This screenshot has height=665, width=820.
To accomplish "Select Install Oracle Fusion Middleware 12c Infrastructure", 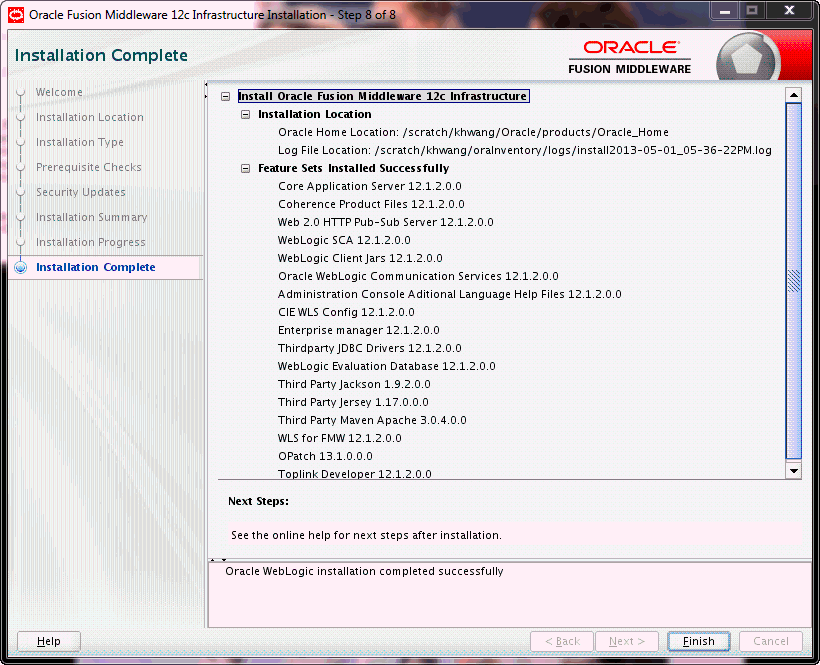I will pyautogui.click(x=383, y=96).
